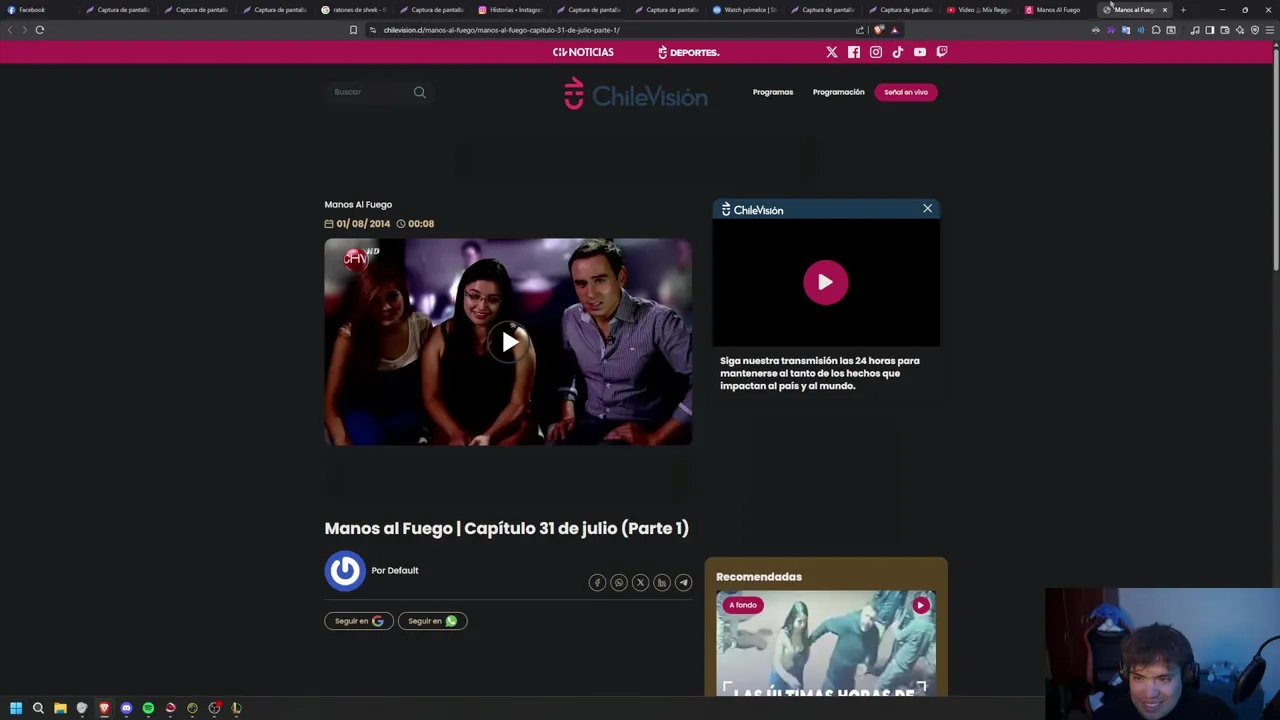The height and width of the screenshot is (720, 1280).
Task: Open the Programación menu
Action: 838,92
